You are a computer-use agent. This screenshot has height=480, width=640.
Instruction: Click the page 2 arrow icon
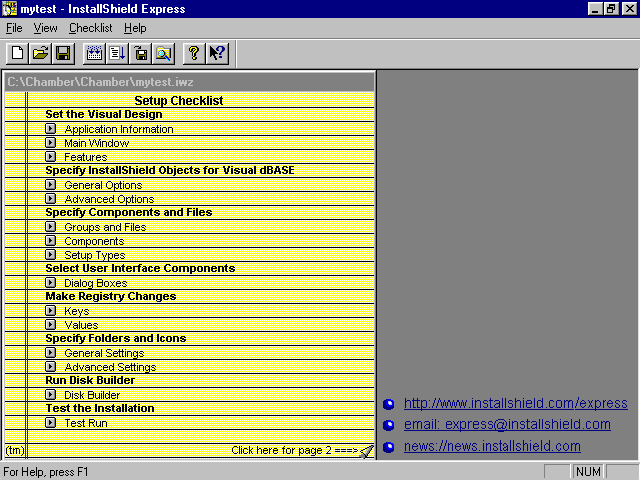pyautogui.click(x=366, y=451)
